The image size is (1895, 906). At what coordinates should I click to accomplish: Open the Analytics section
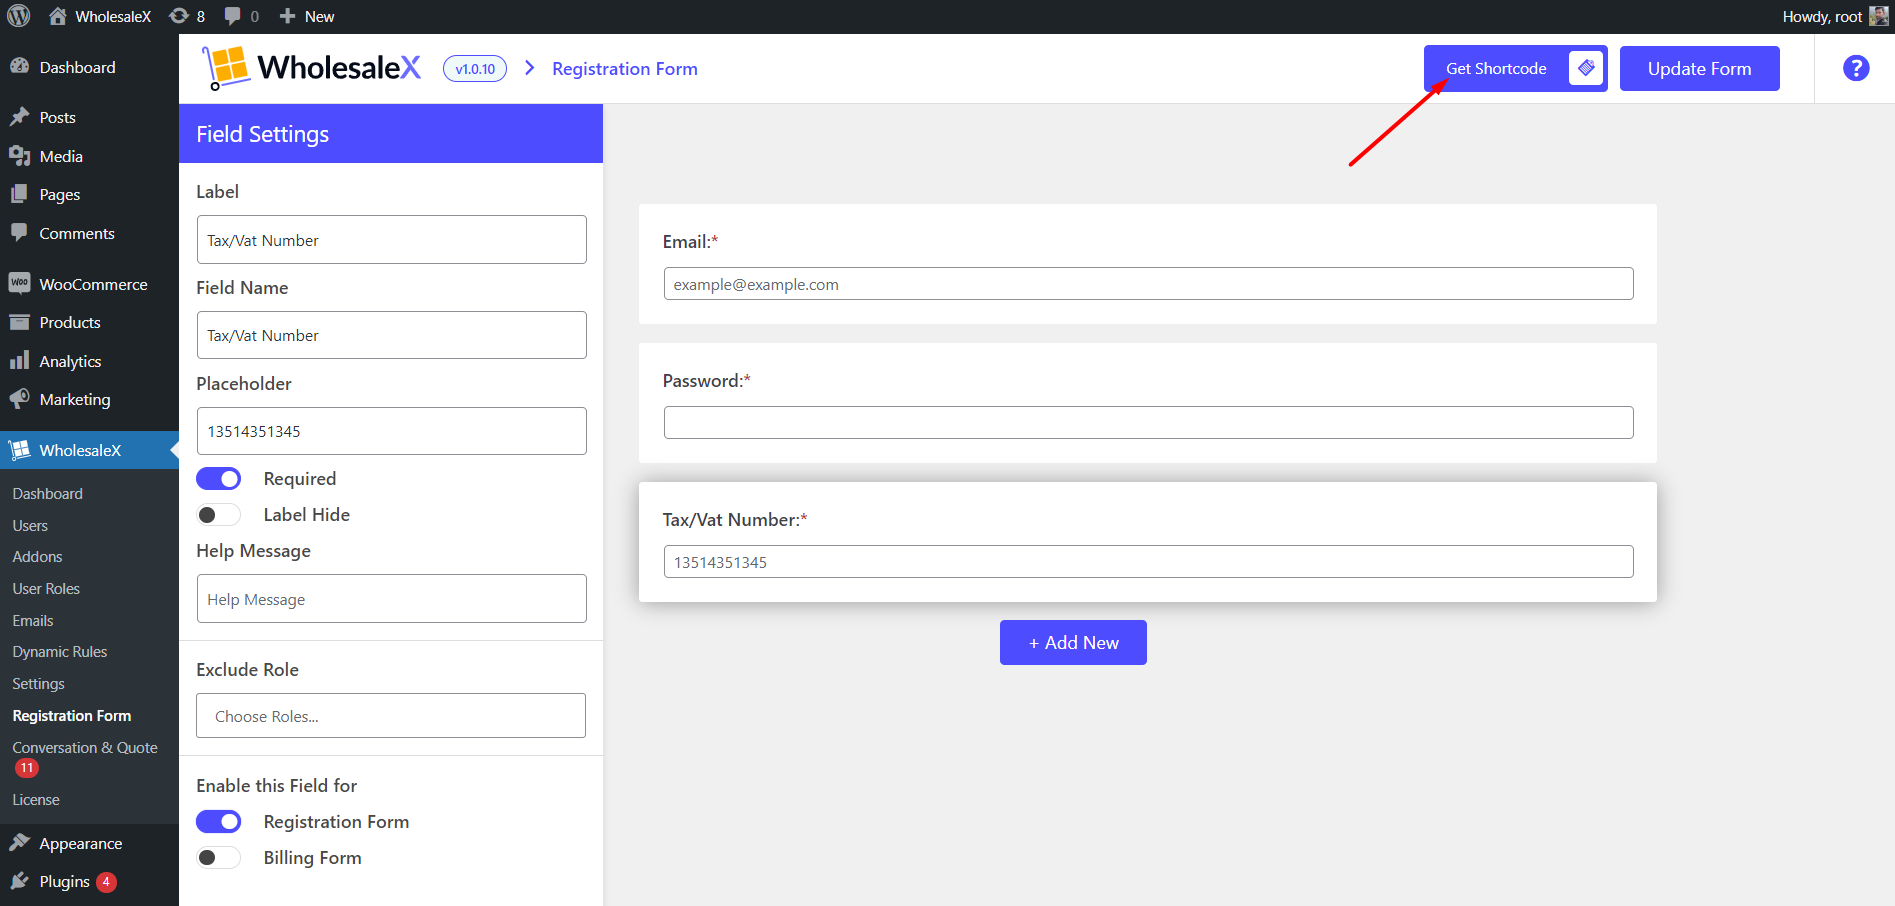pyautogui.click(x=69, y=361)
